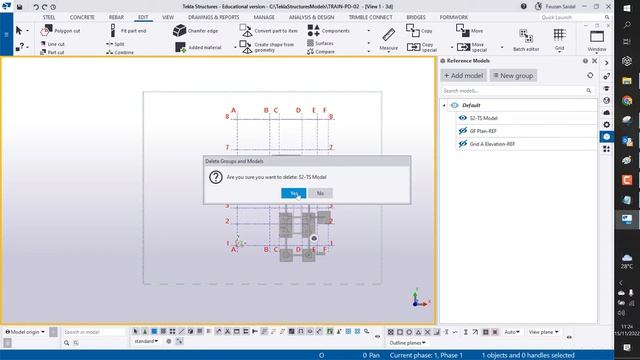Undo the last action
640x360 pixels.
click(x=36, y=7)
